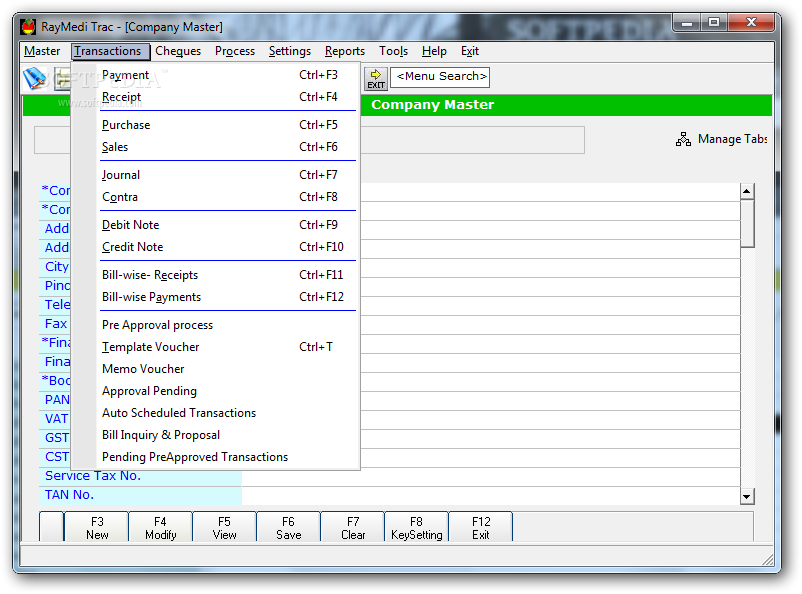Open the Process menu
Image resolution: width=802 pixels, height=594 pixels.
pos(235,51)
